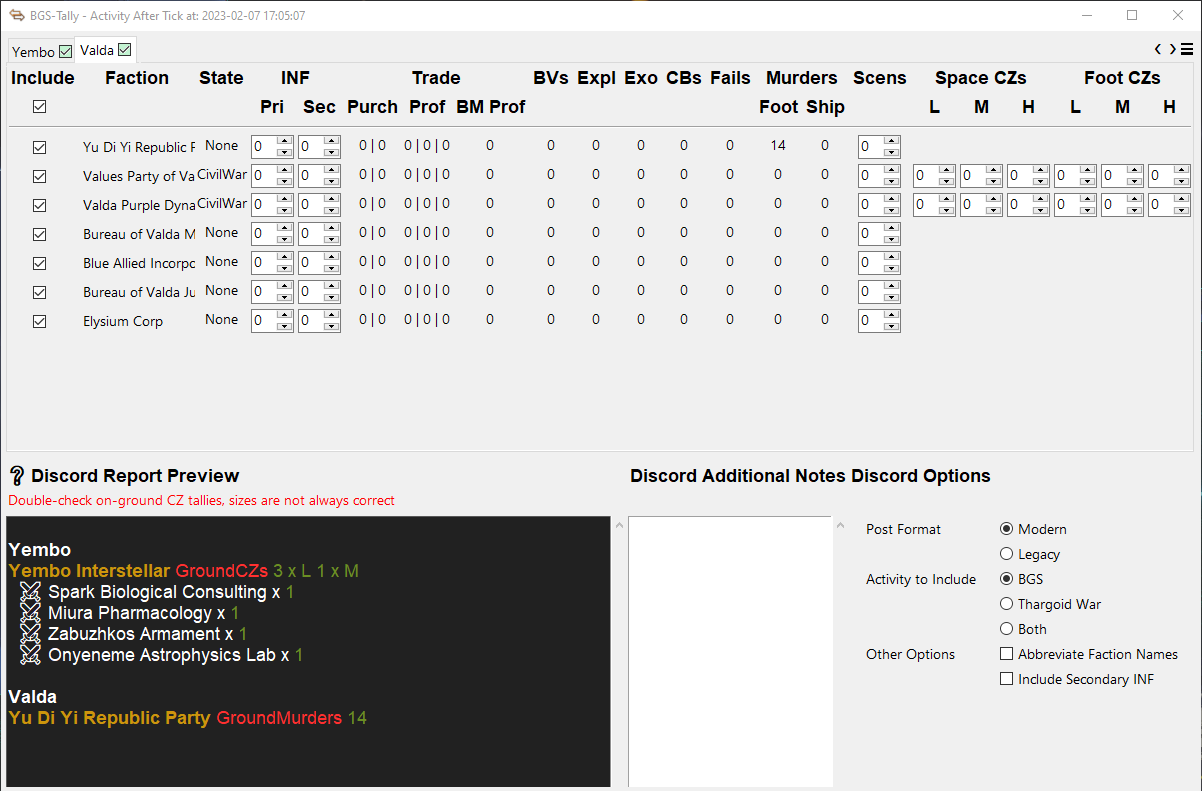Image resolution: width=1202 pixels, height=791 pixels.
Task: Enable Abbreviate Faction Names
Action: 1006,653
